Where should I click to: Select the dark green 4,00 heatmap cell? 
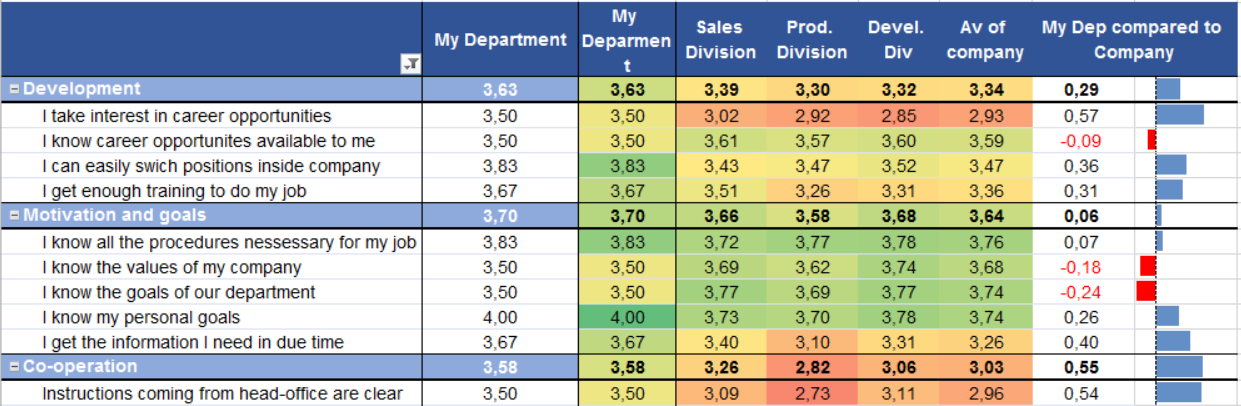(x=627, y=317)
